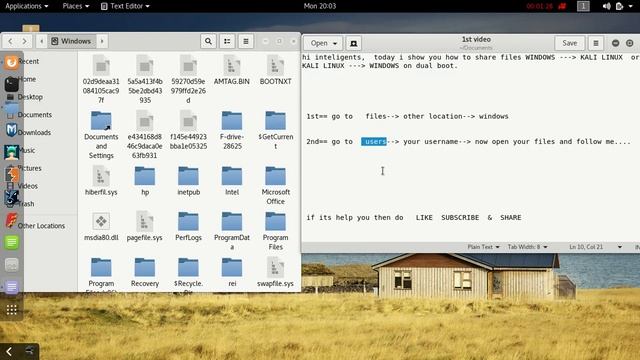Open the inetpub folder

pos(189,180)
